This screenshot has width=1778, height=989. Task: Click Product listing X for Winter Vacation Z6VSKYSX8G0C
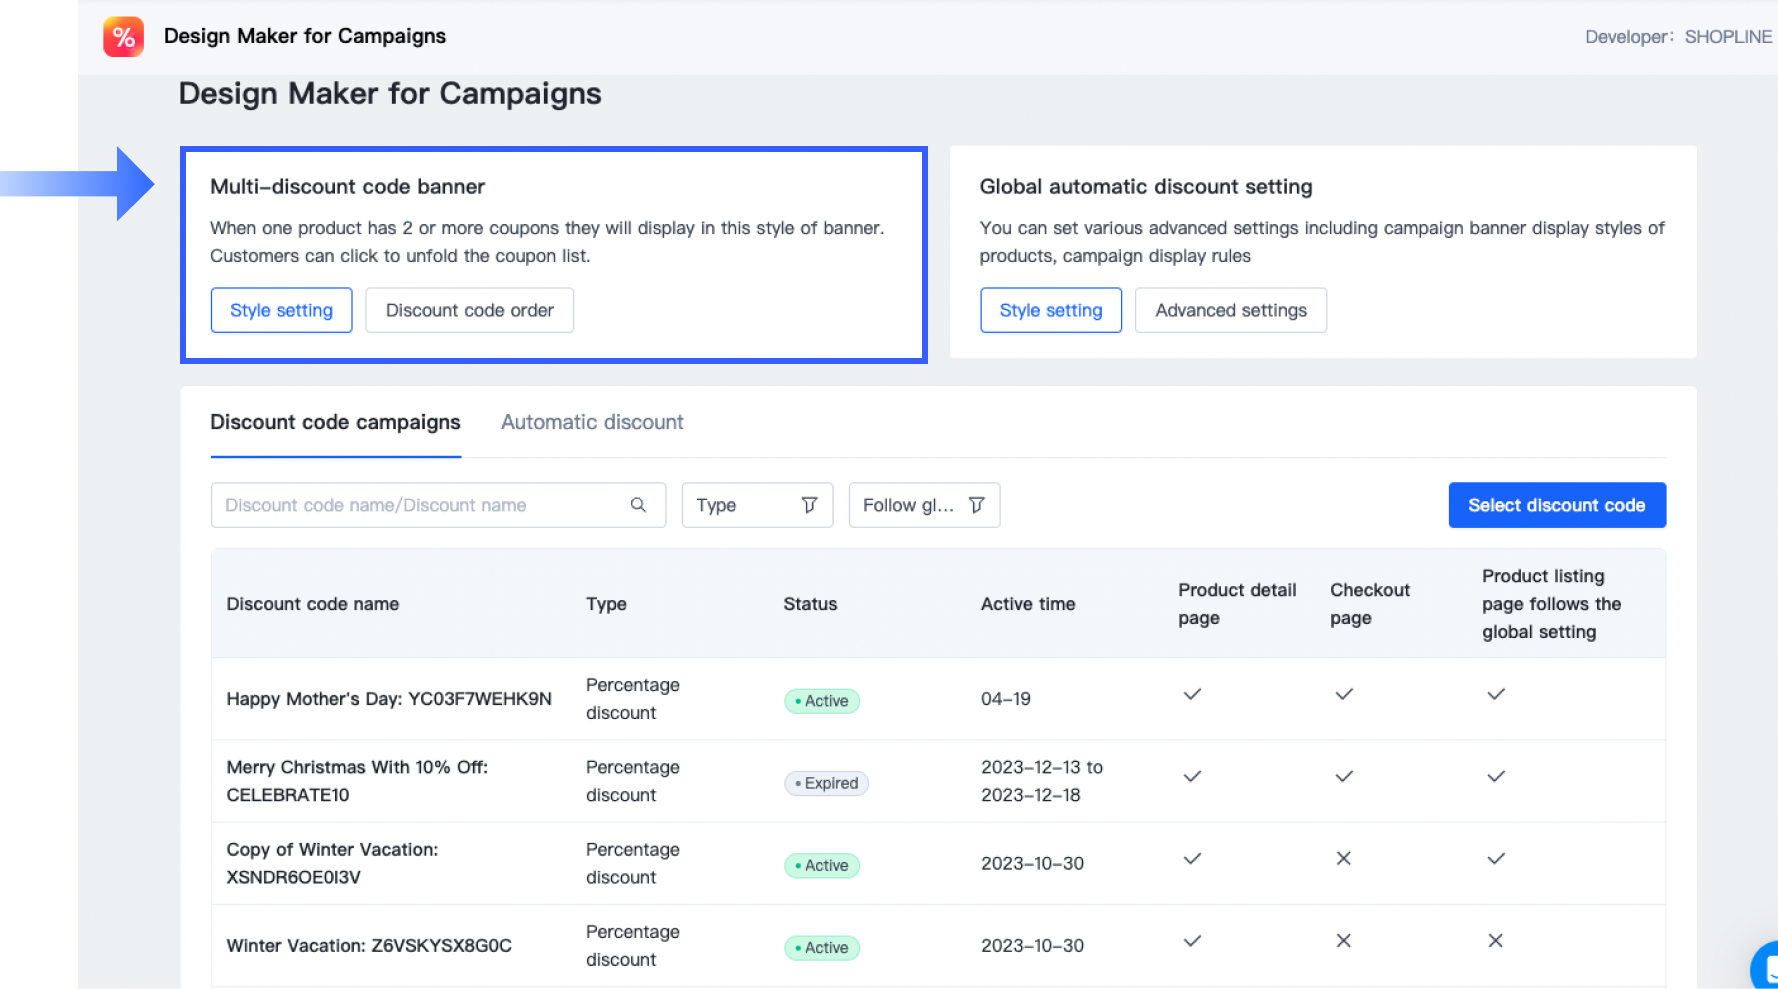coord(1495,941)
